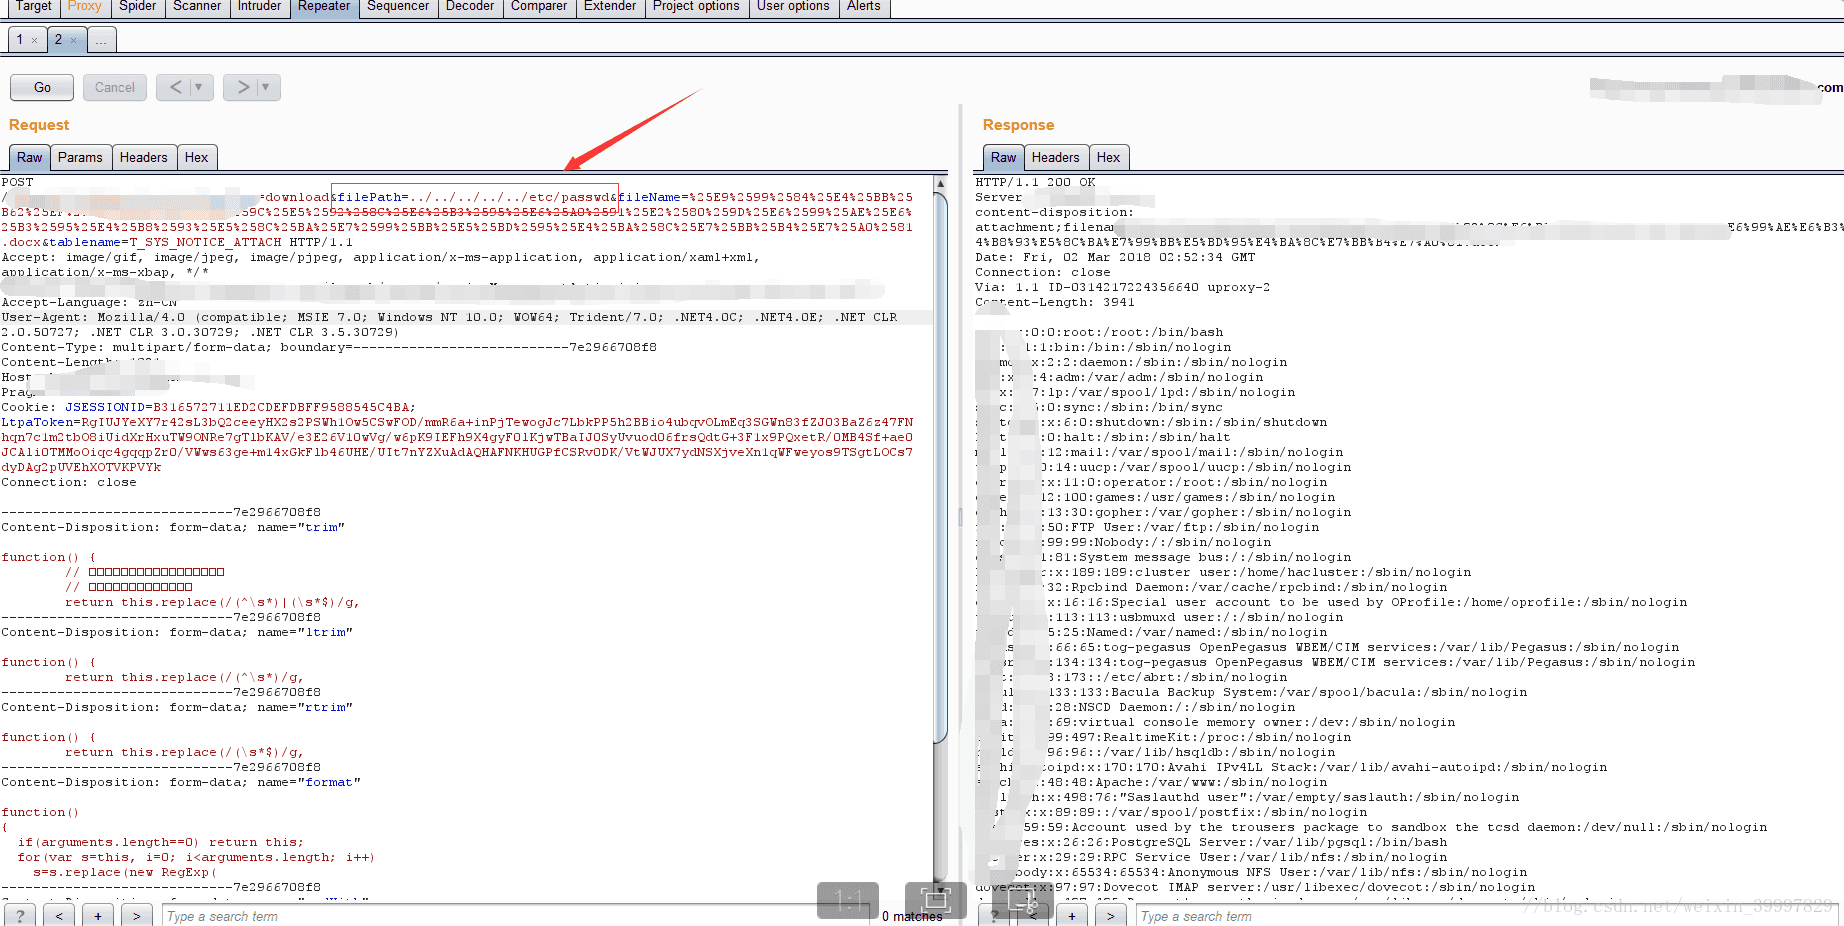Click the Response search term field

point(1487,916)
